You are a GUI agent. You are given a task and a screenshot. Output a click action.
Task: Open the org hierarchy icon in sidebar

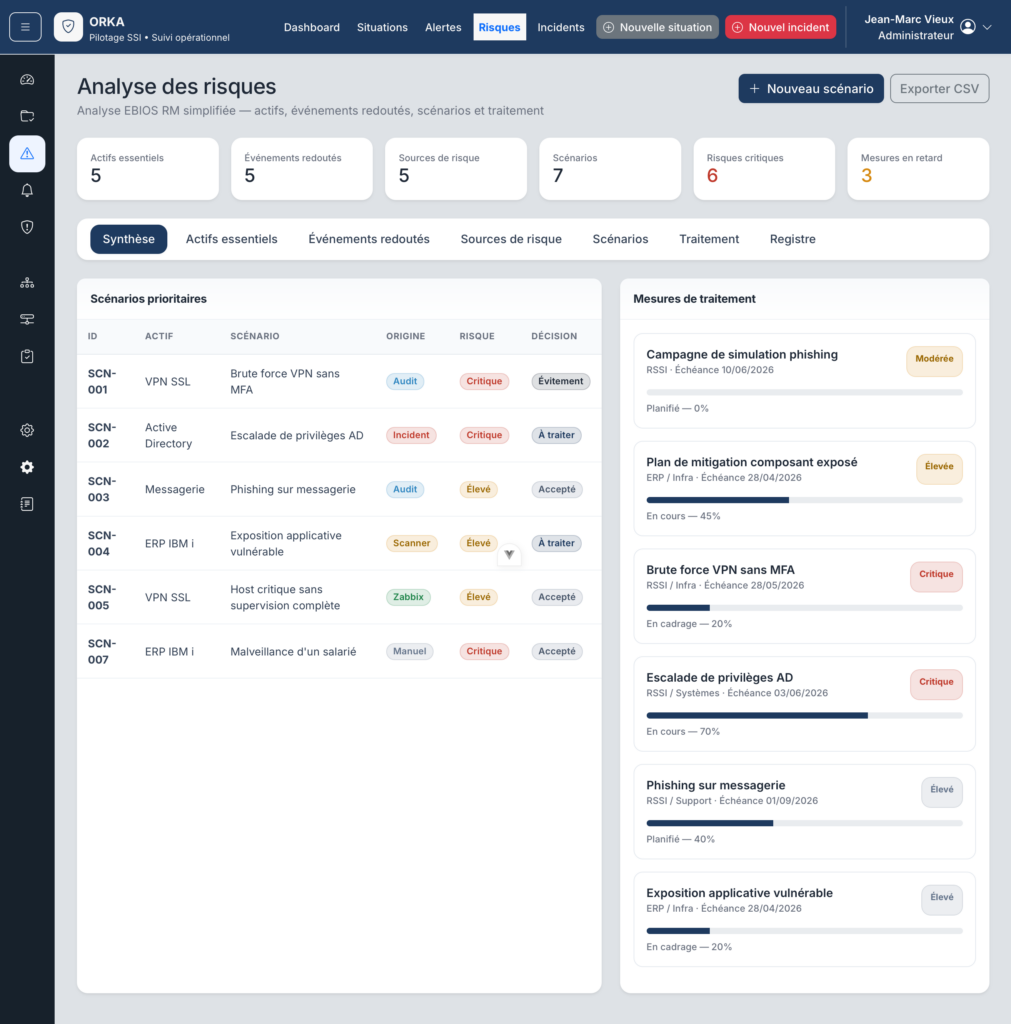pos(27,283)
